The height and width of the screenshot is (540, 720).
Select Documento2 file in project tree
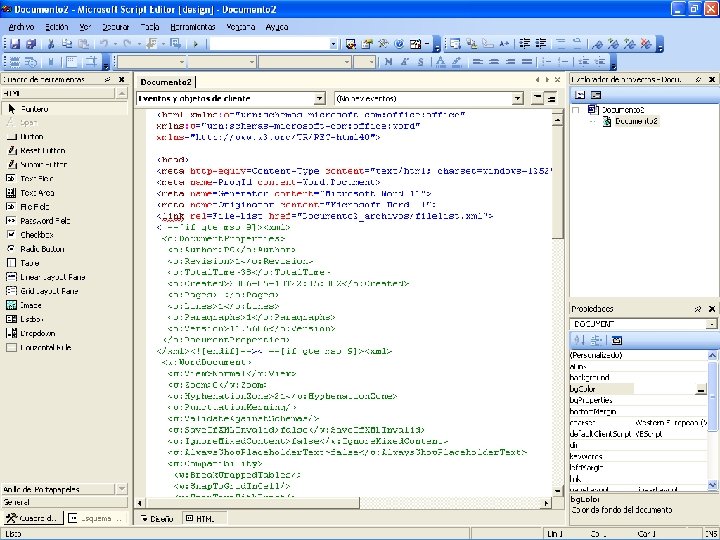635,121
